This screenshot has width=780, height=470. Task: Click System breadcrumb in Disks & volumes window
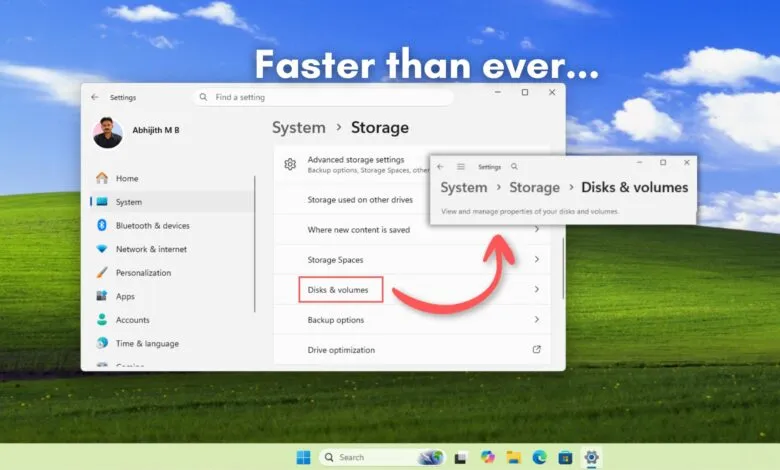(464, 188)
